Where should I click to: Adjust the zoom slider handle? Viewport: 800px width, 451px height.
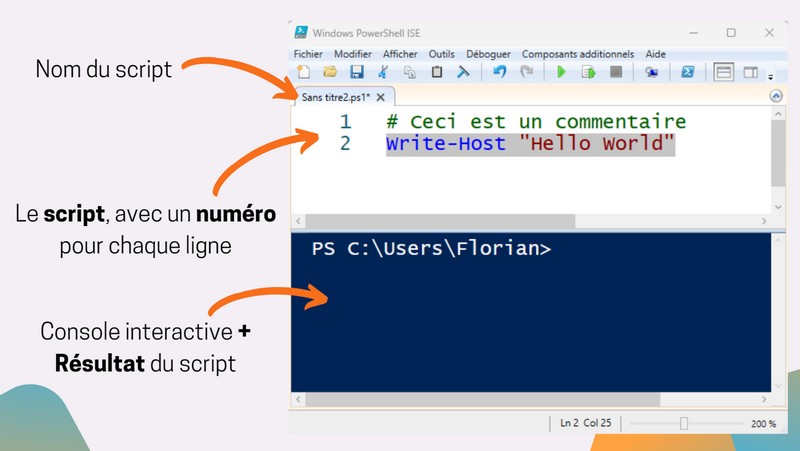684,423
